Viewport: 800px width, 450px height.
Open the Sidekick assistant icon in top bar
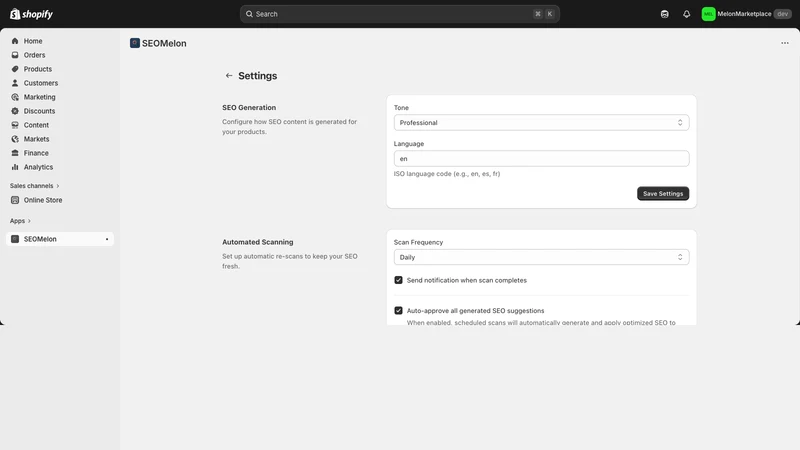[x=664, y=14]
